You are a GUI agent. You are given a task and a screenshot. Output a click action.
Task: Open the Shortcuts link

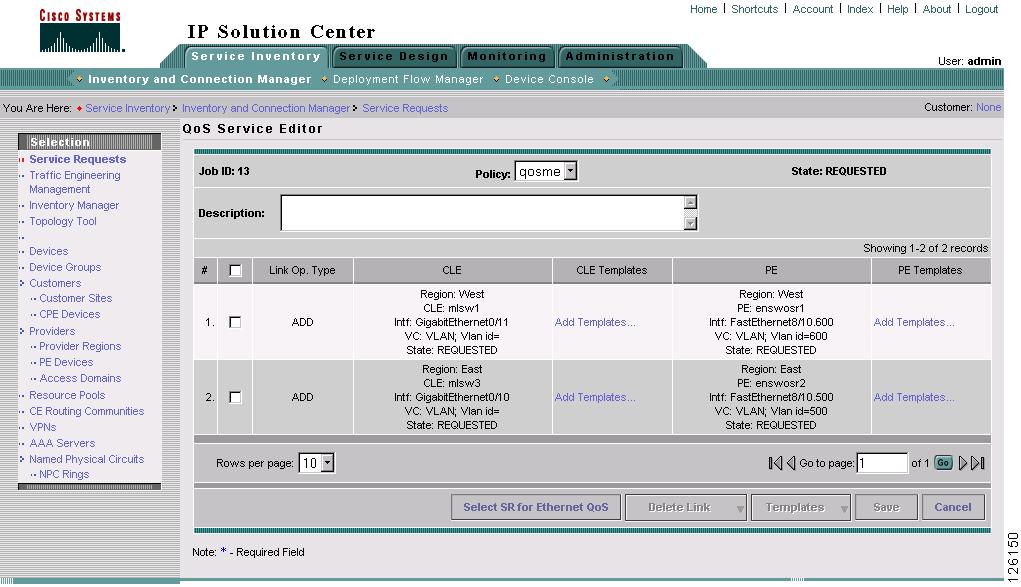point(755,9)
